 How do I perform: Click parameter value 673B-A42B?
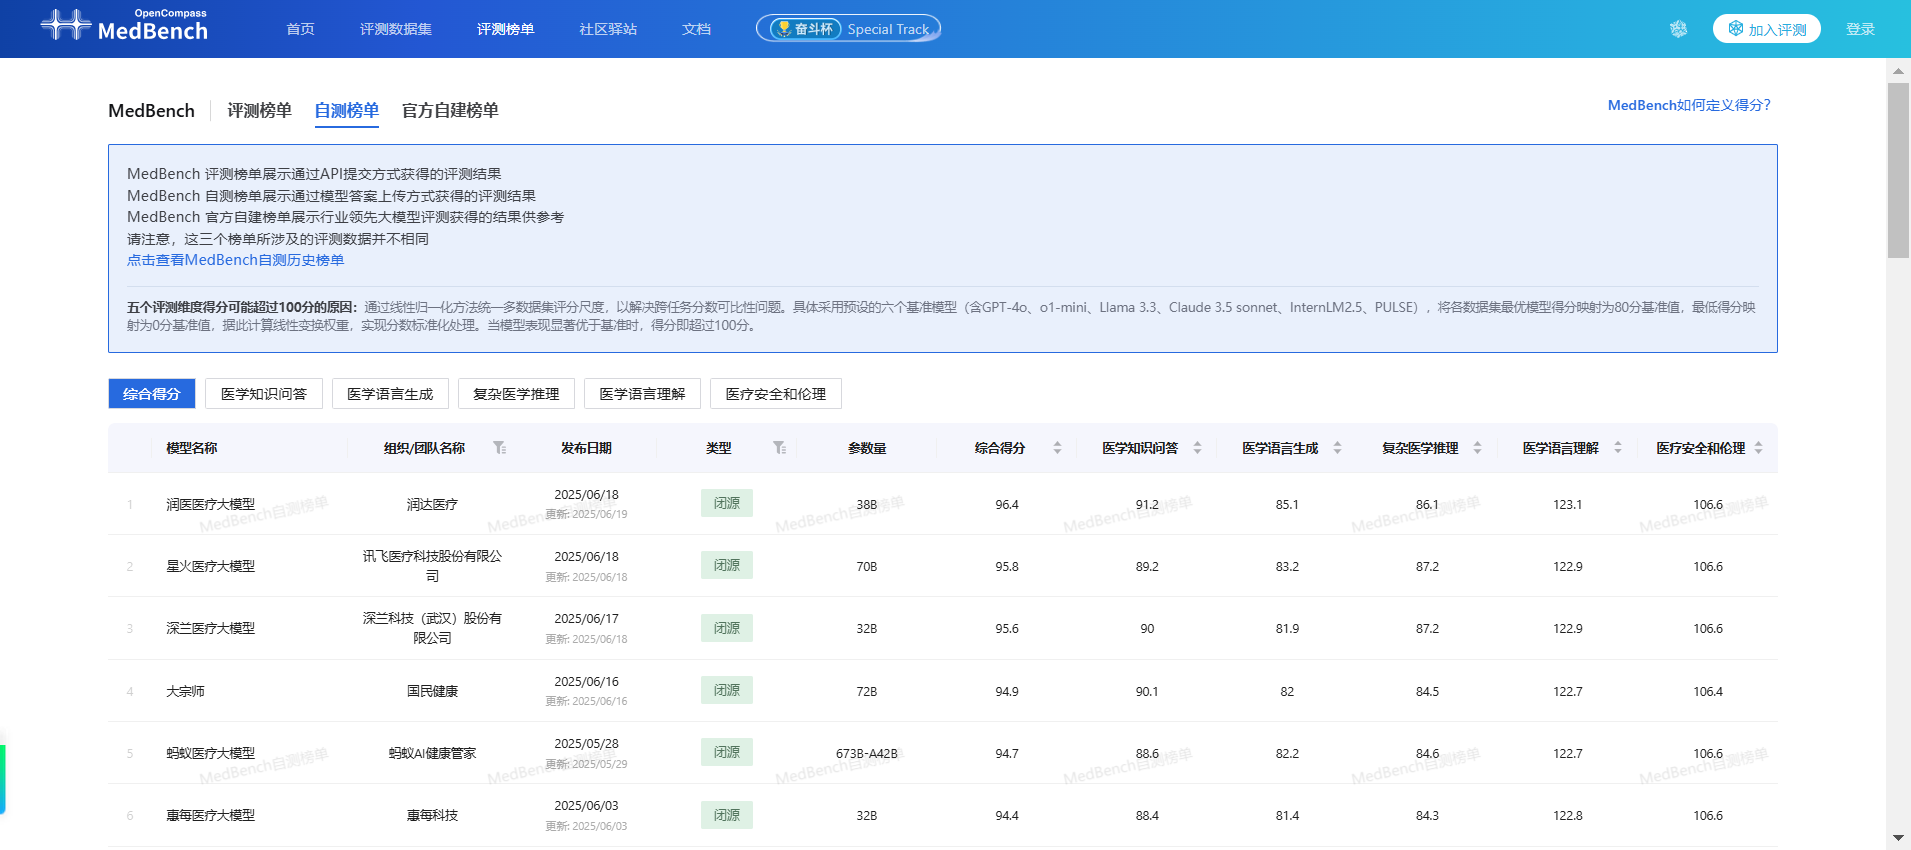point(867,753)
